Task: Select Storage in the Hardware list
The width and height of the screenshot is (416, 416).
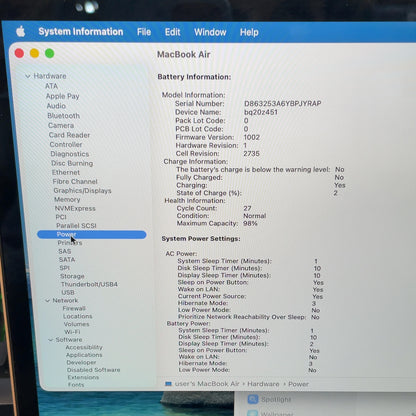Action: [x=72, y=276]
